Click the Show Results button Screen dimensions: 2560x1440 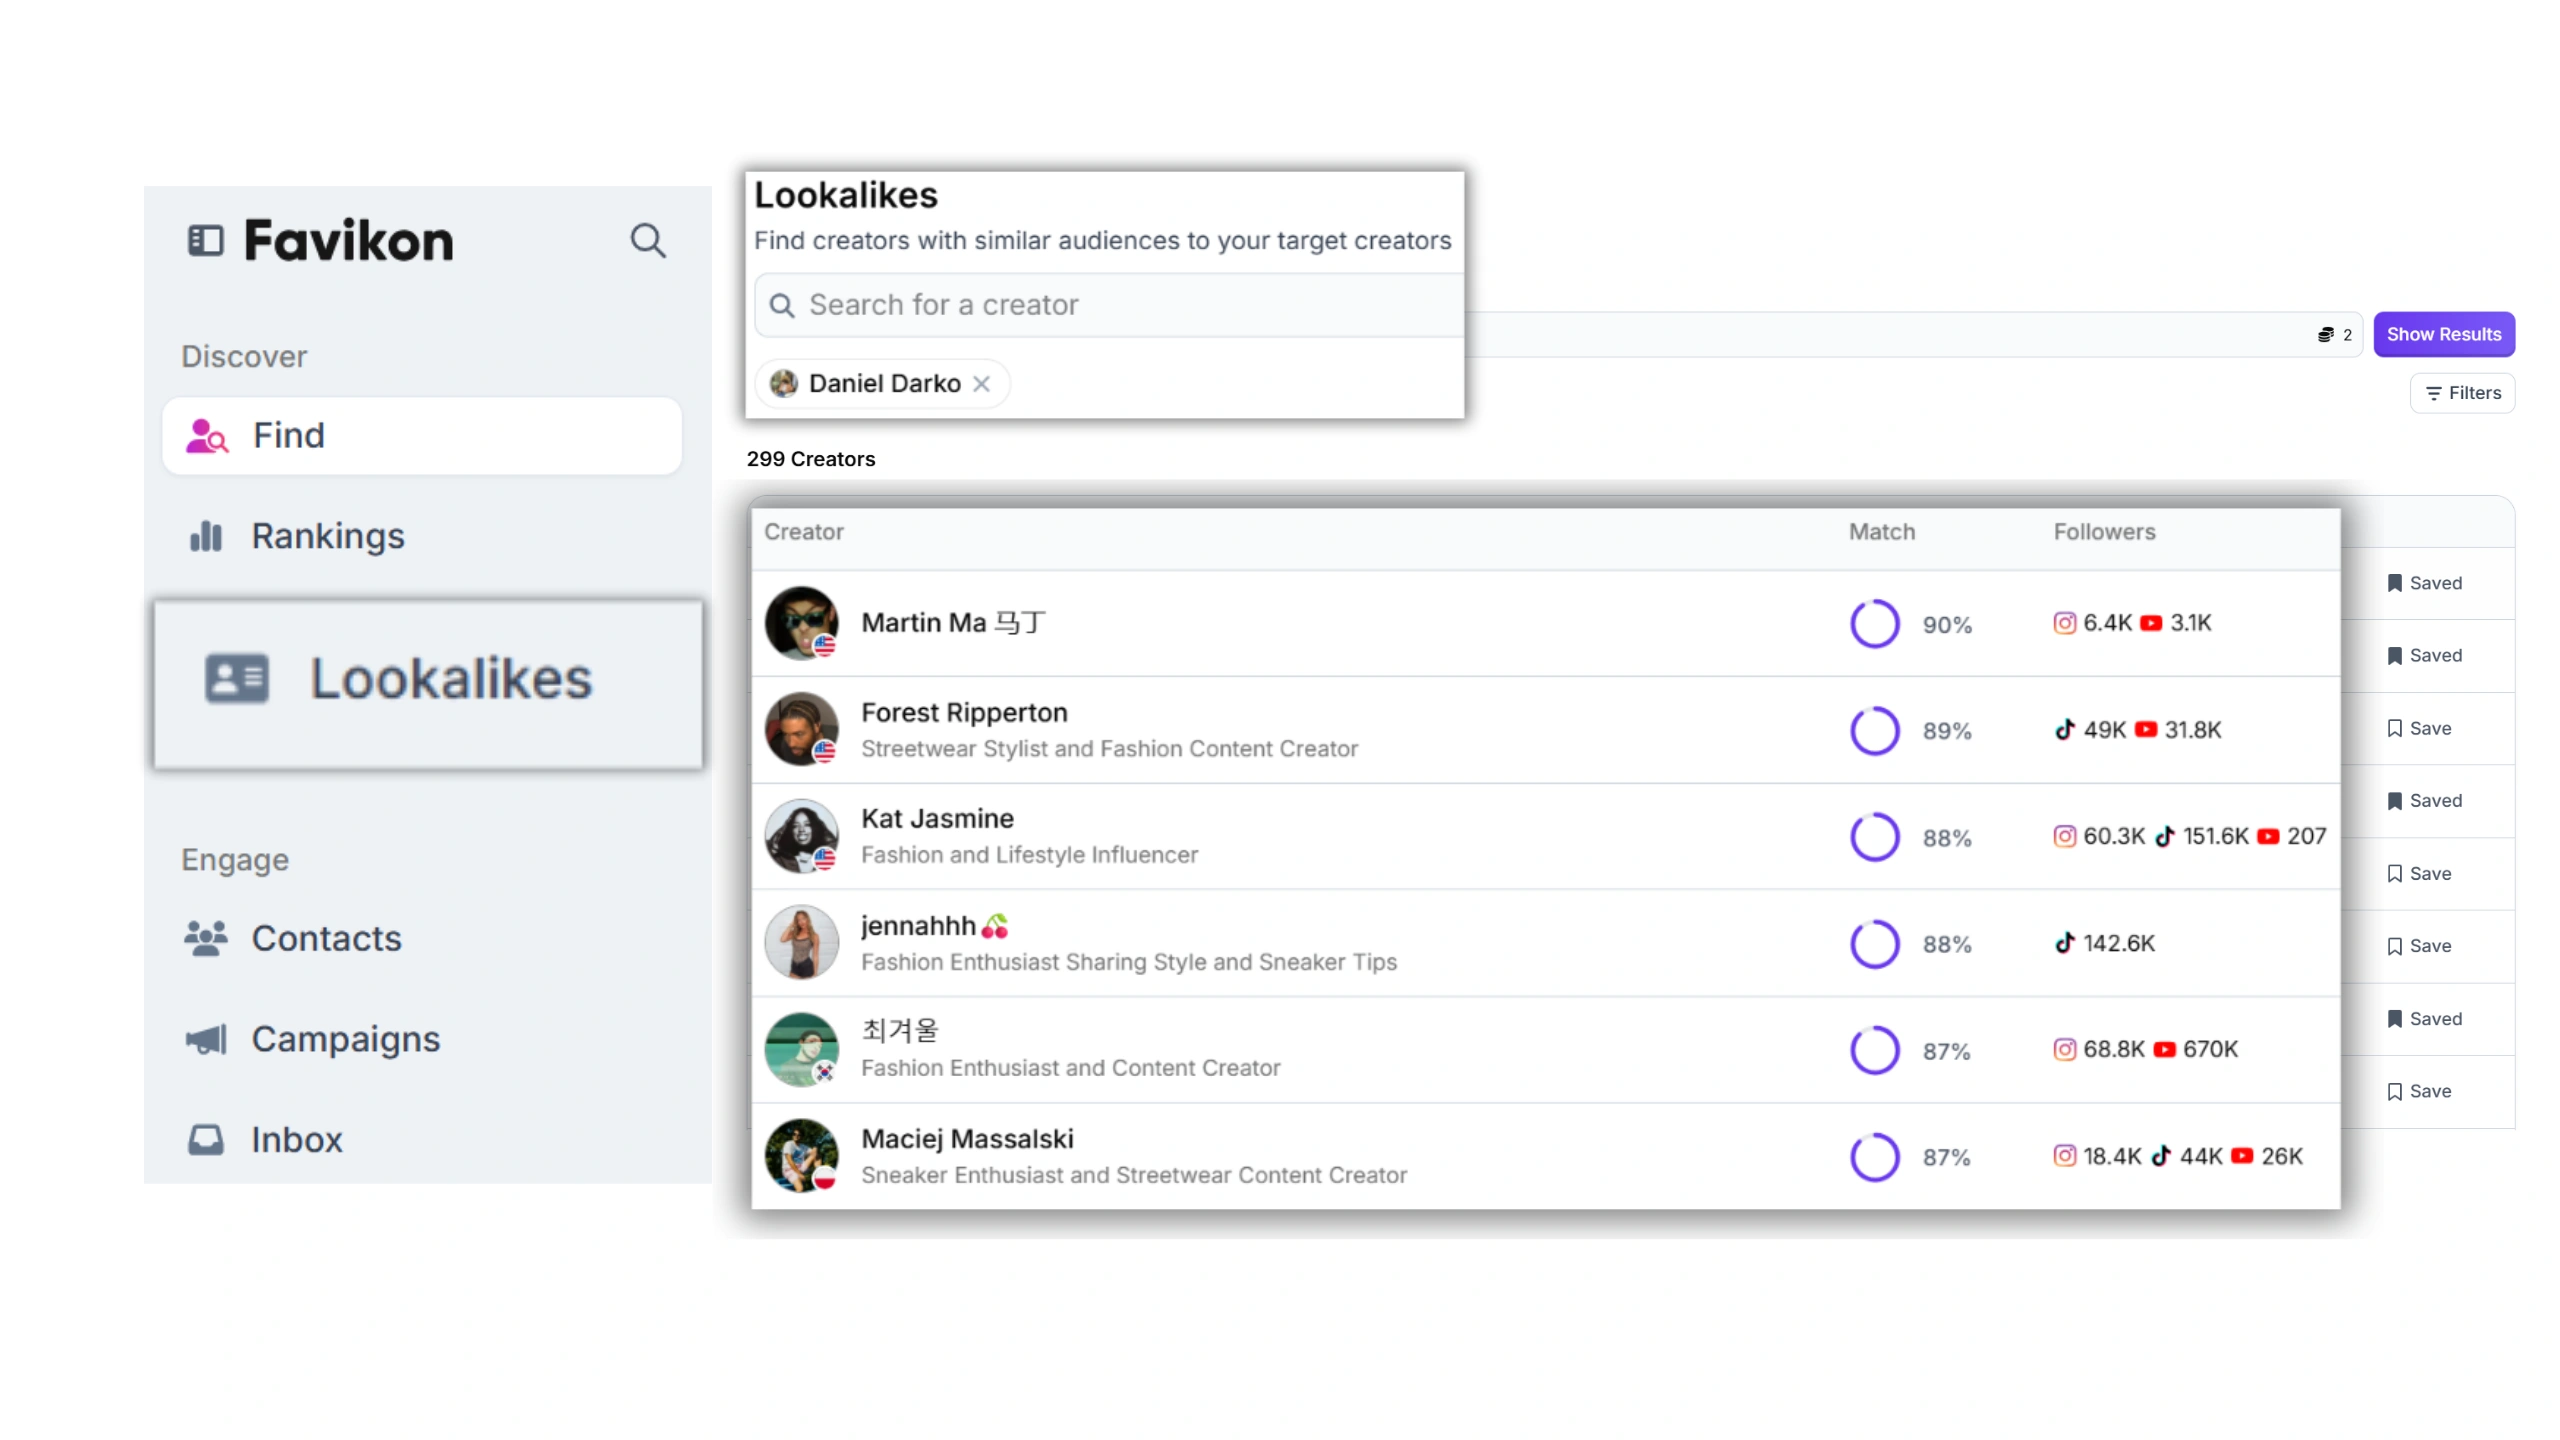point(2442,334)
